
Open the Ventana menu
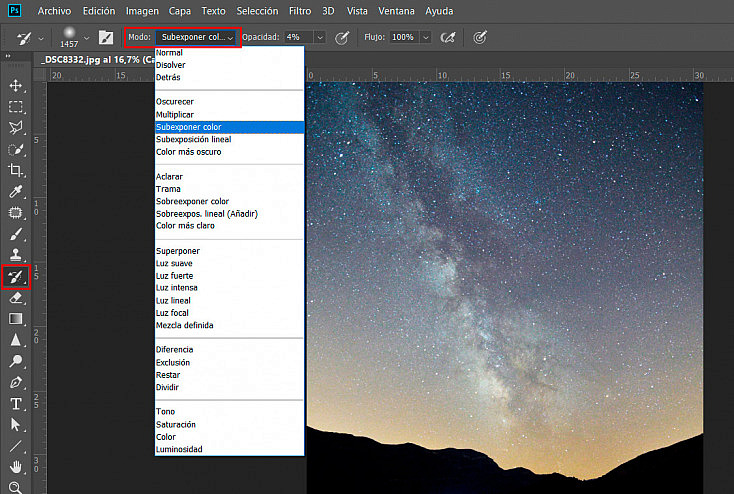tap(396, 11)
